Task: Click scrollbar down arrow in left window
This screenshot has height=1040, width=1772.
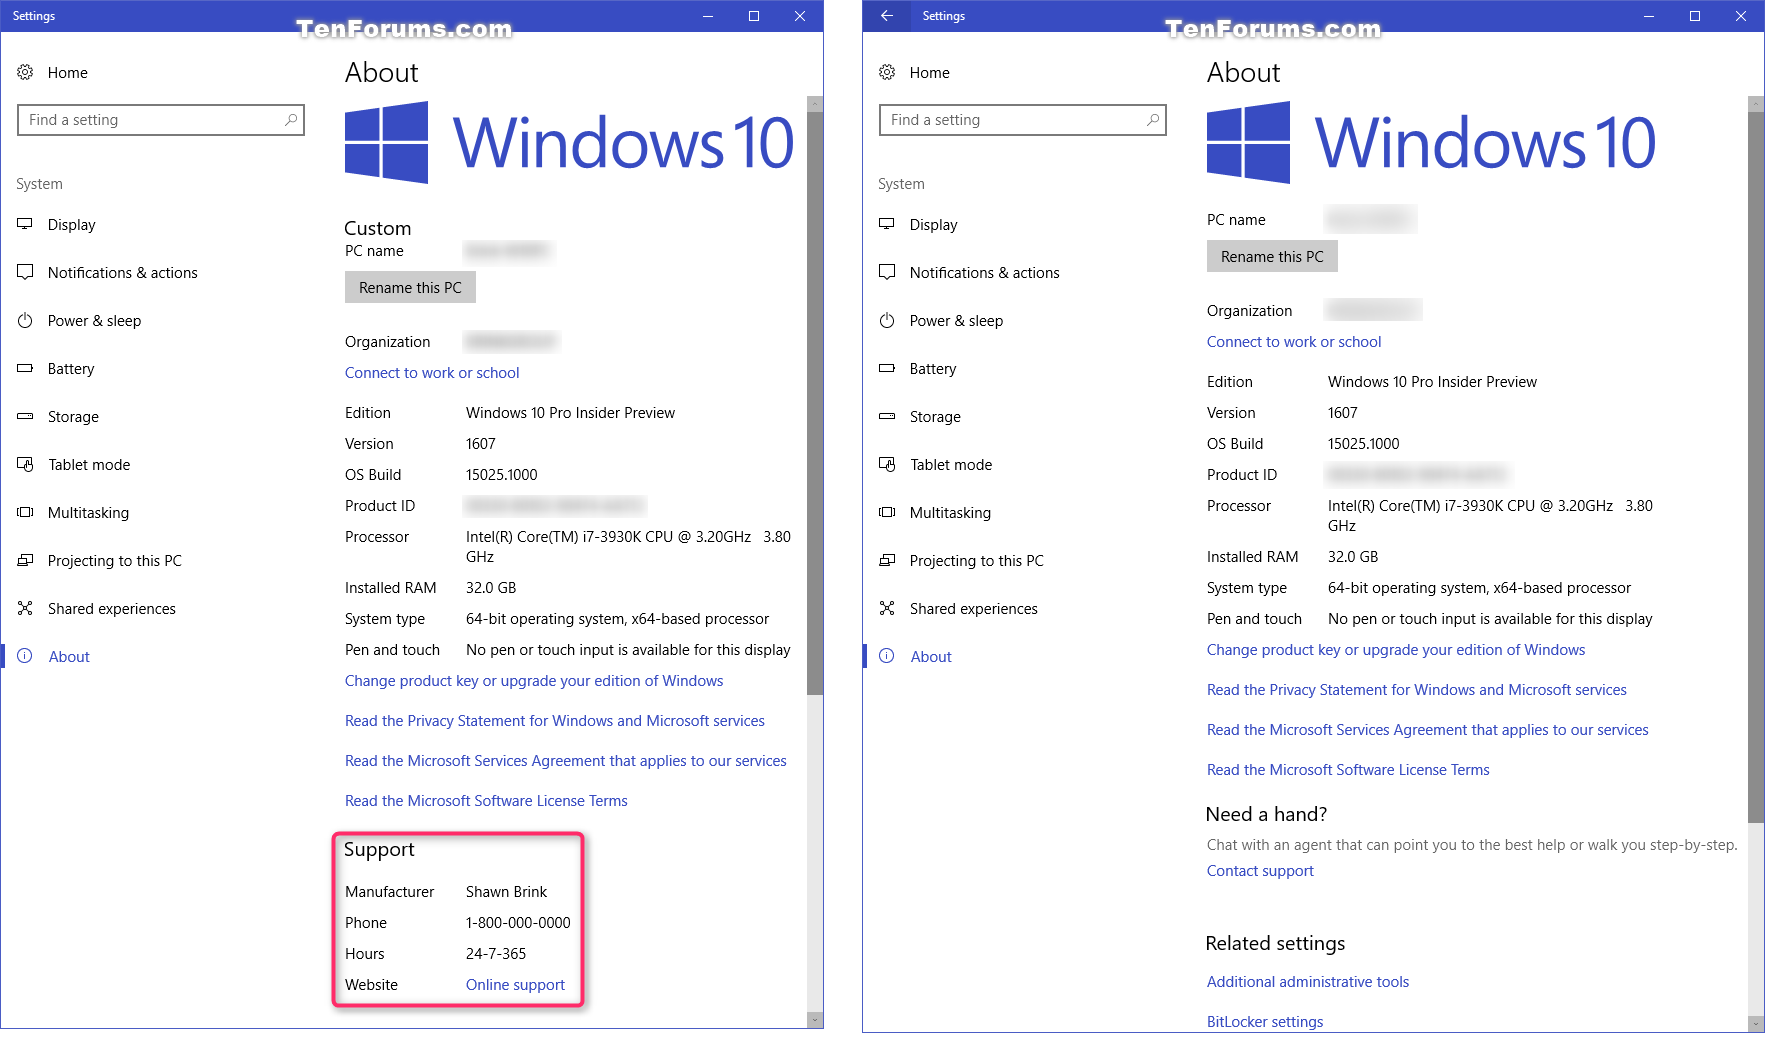Action: click(815, 1020)
